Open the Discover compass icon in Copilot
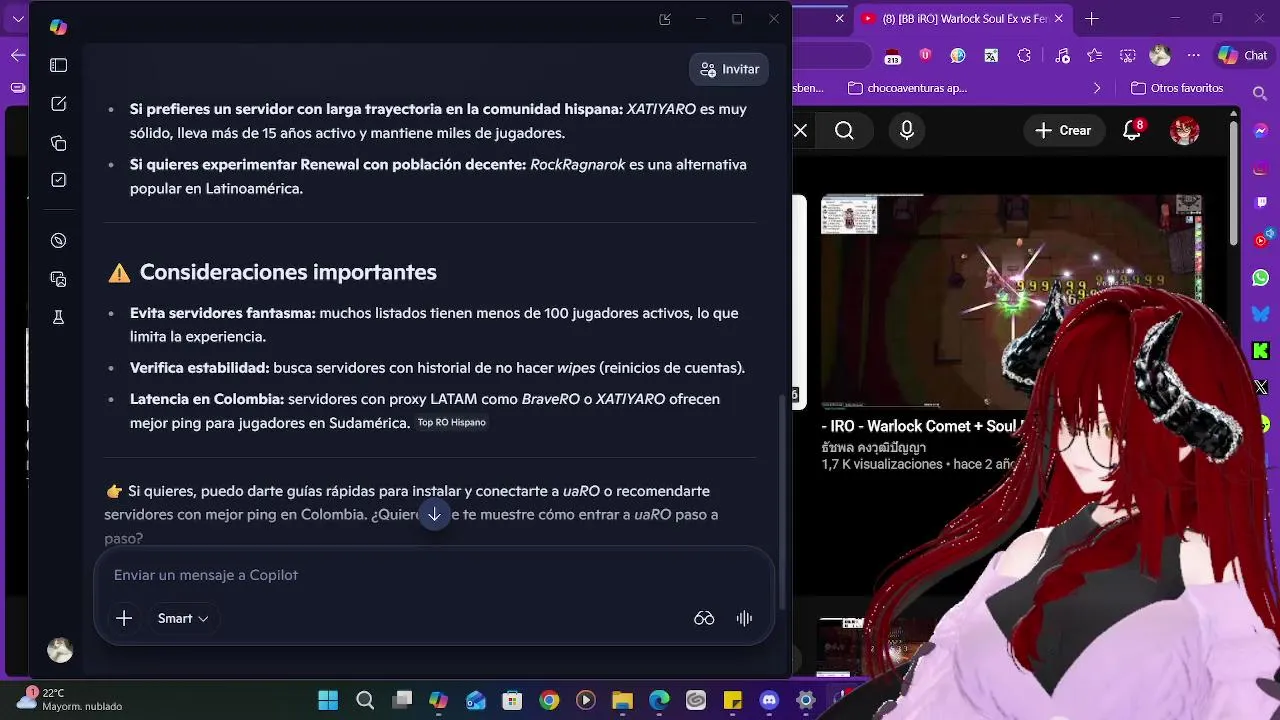The width and height of the screenshot is (1280, 720). [x=58, y=241]
